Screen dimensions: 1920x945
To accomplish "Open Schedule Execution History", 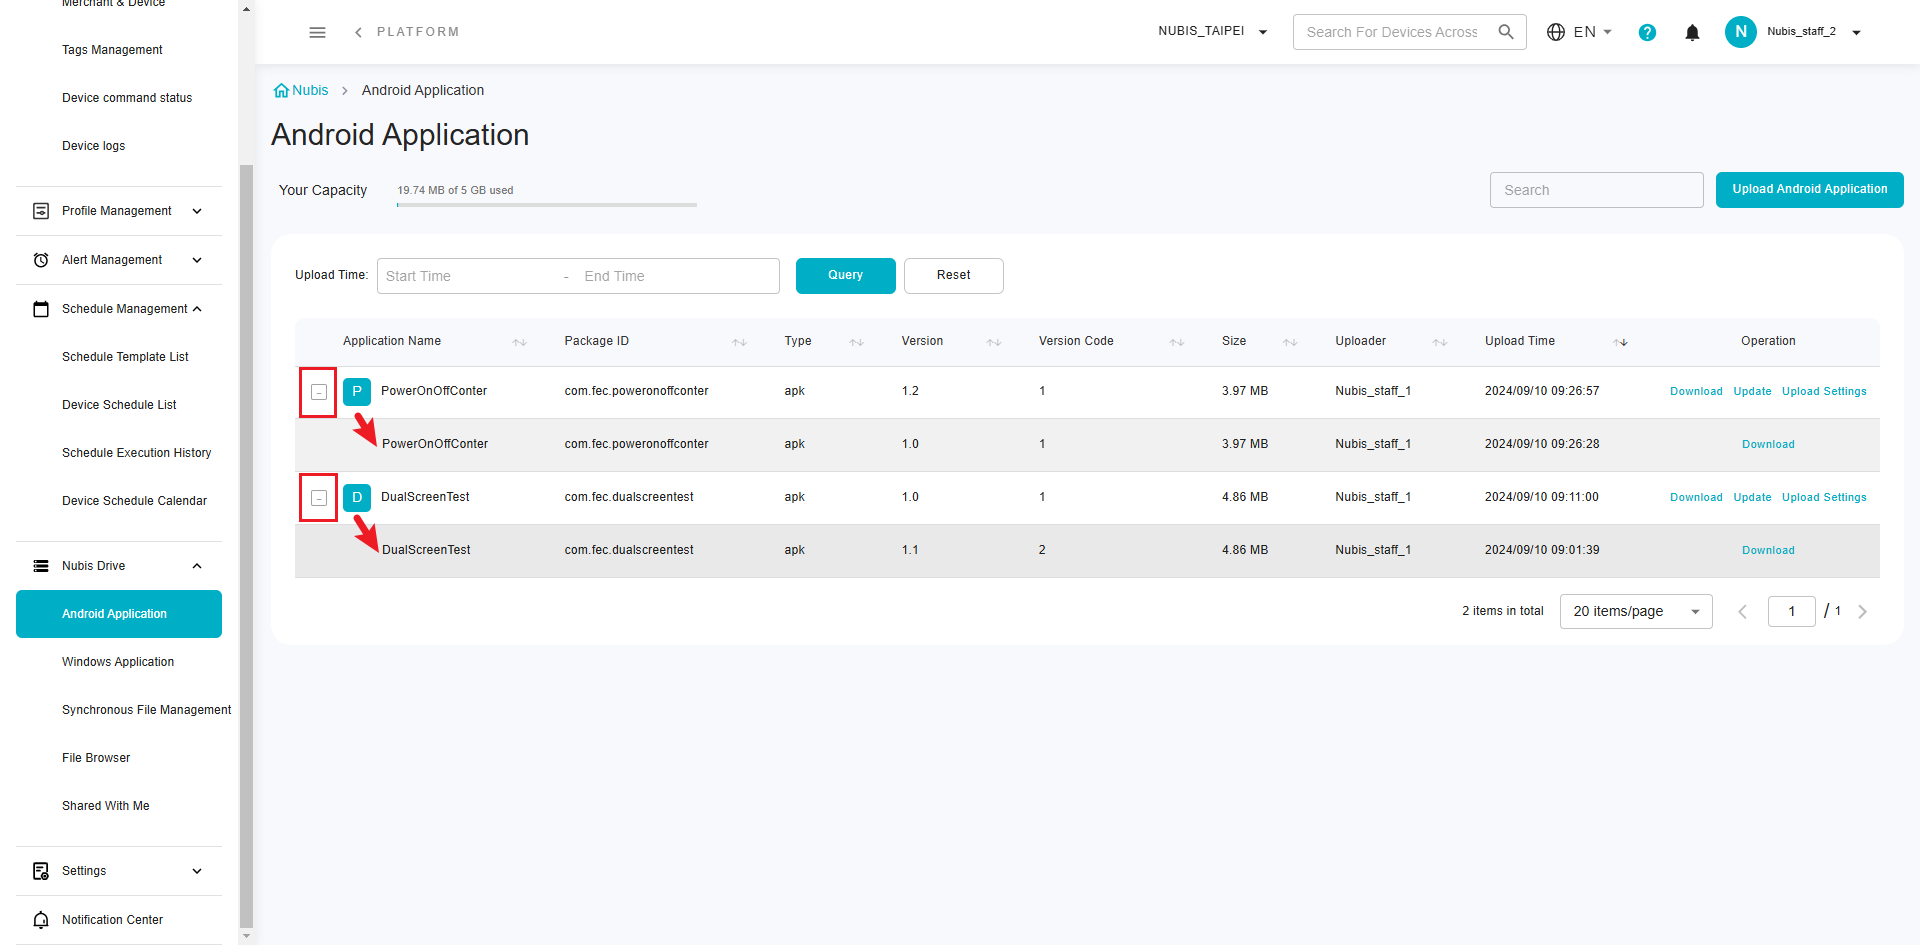I will tap(137, 453).
